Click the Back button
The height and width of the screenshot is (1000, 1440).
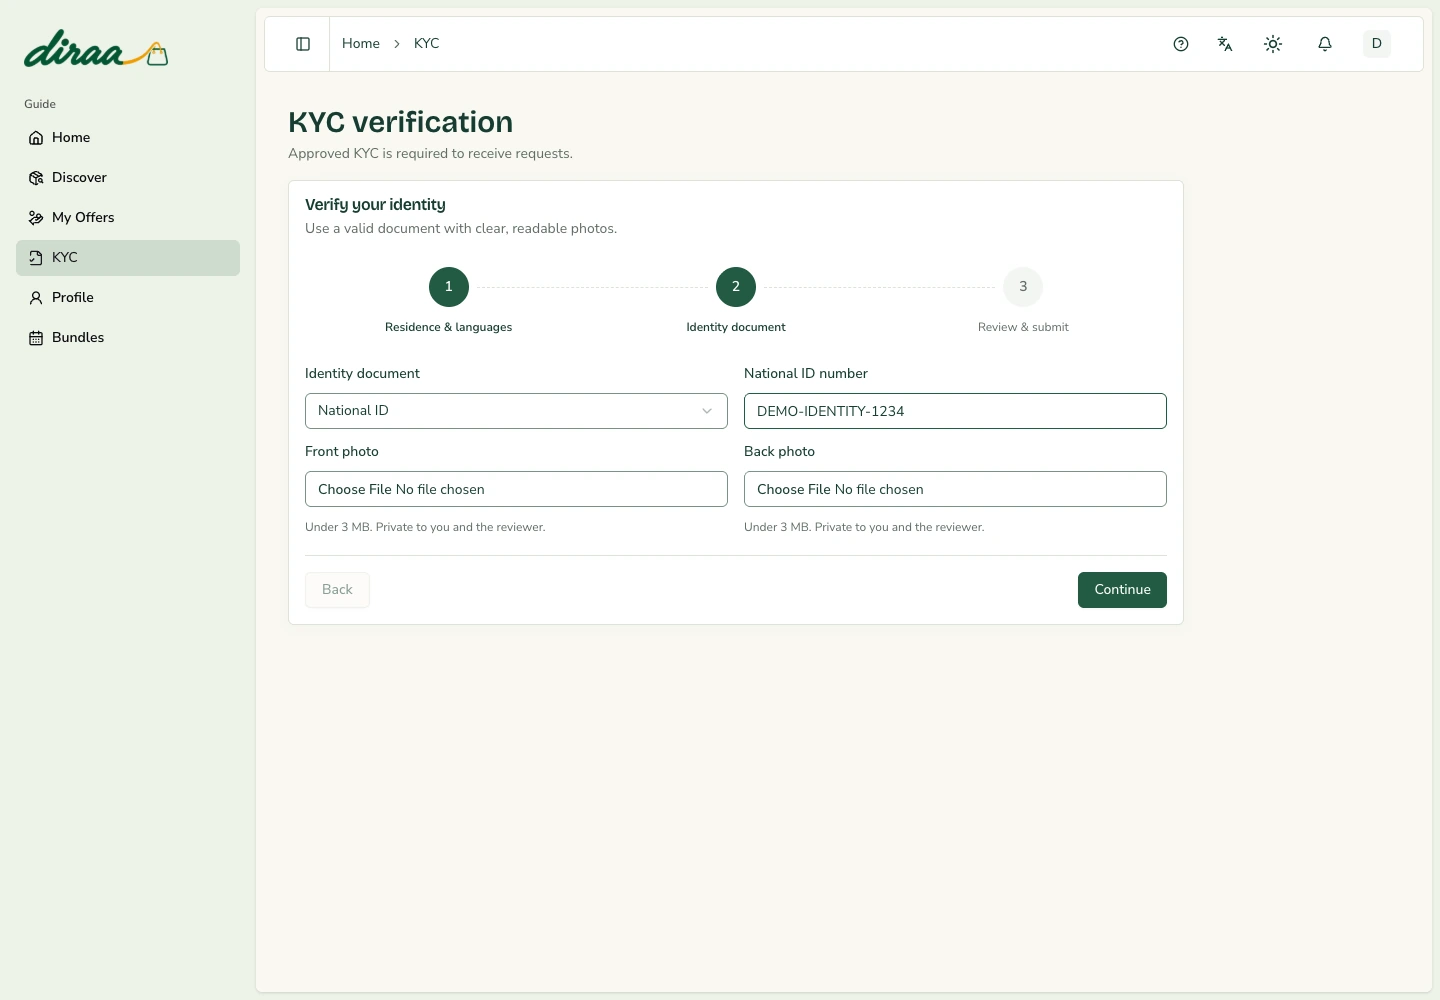[x=337, y=590]
